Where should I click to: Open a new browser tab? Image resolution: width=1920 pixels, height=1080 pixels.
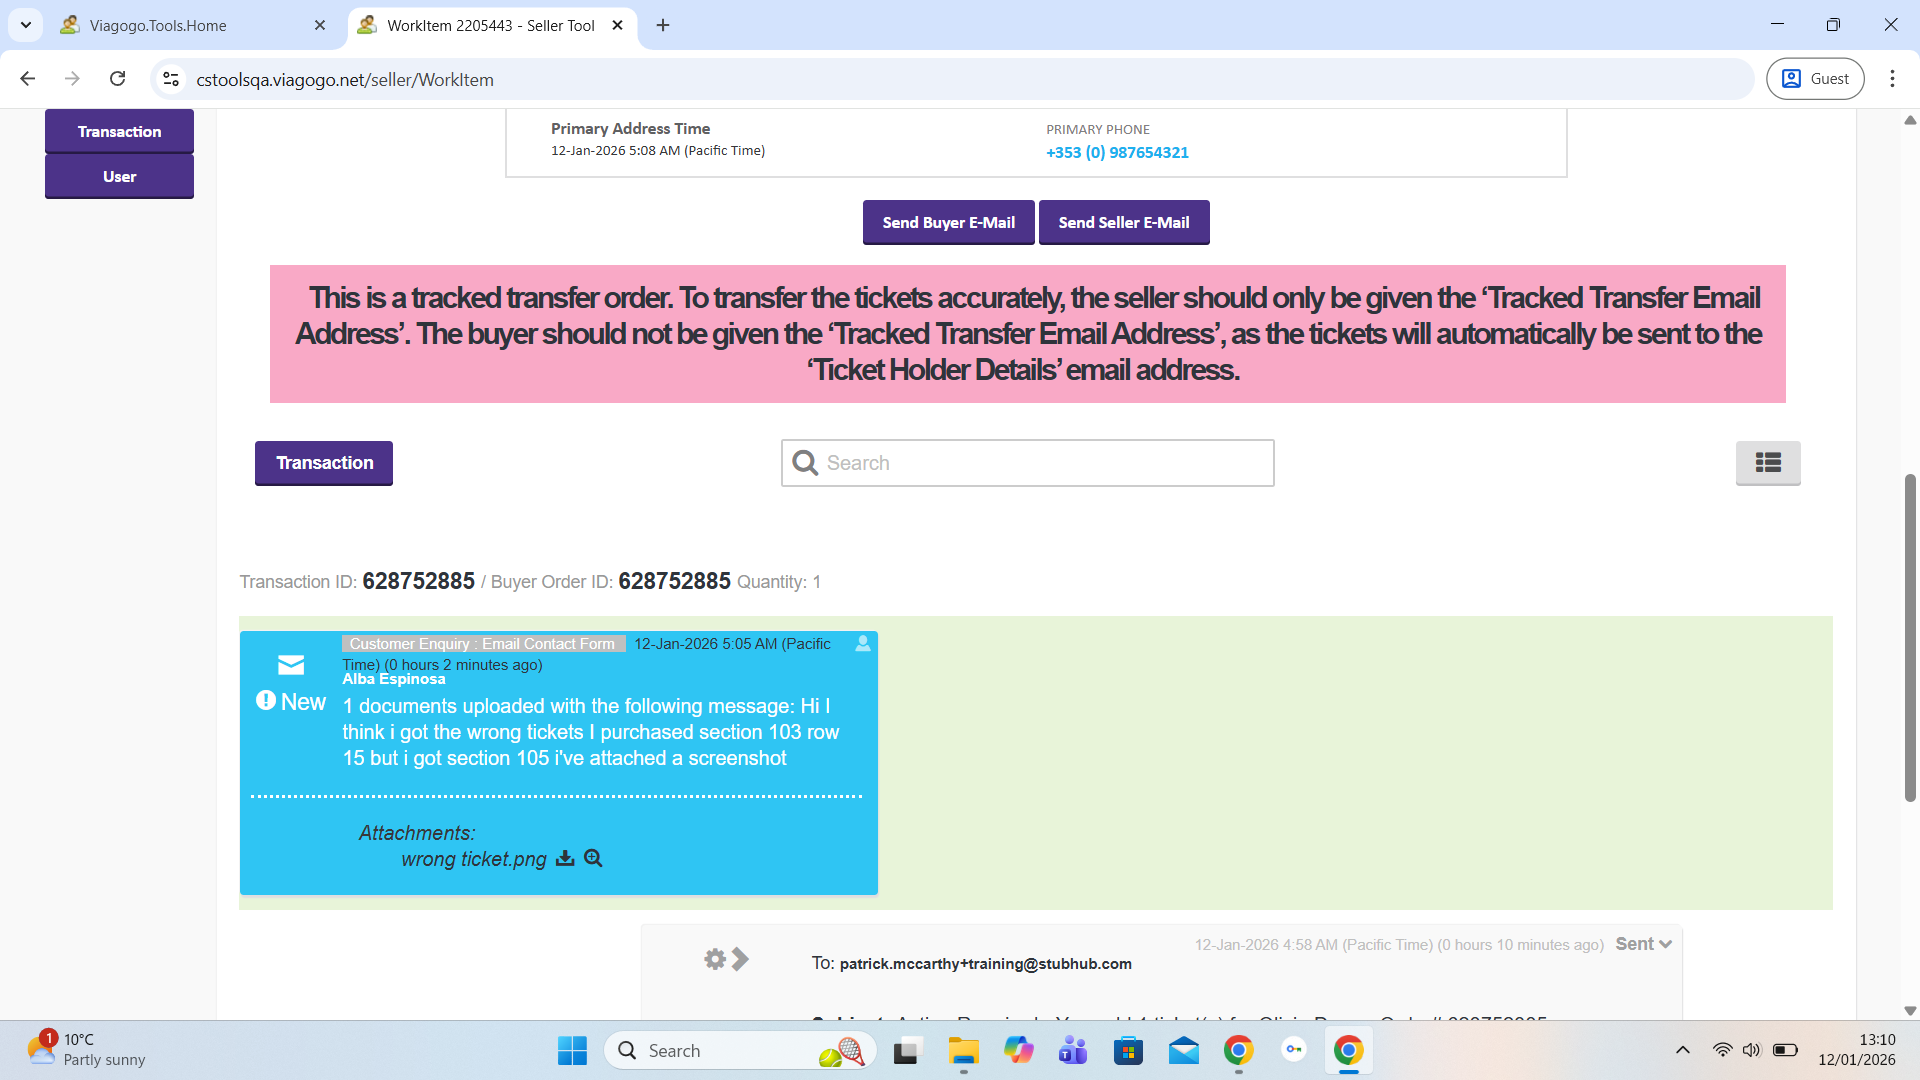click(663, 25)
